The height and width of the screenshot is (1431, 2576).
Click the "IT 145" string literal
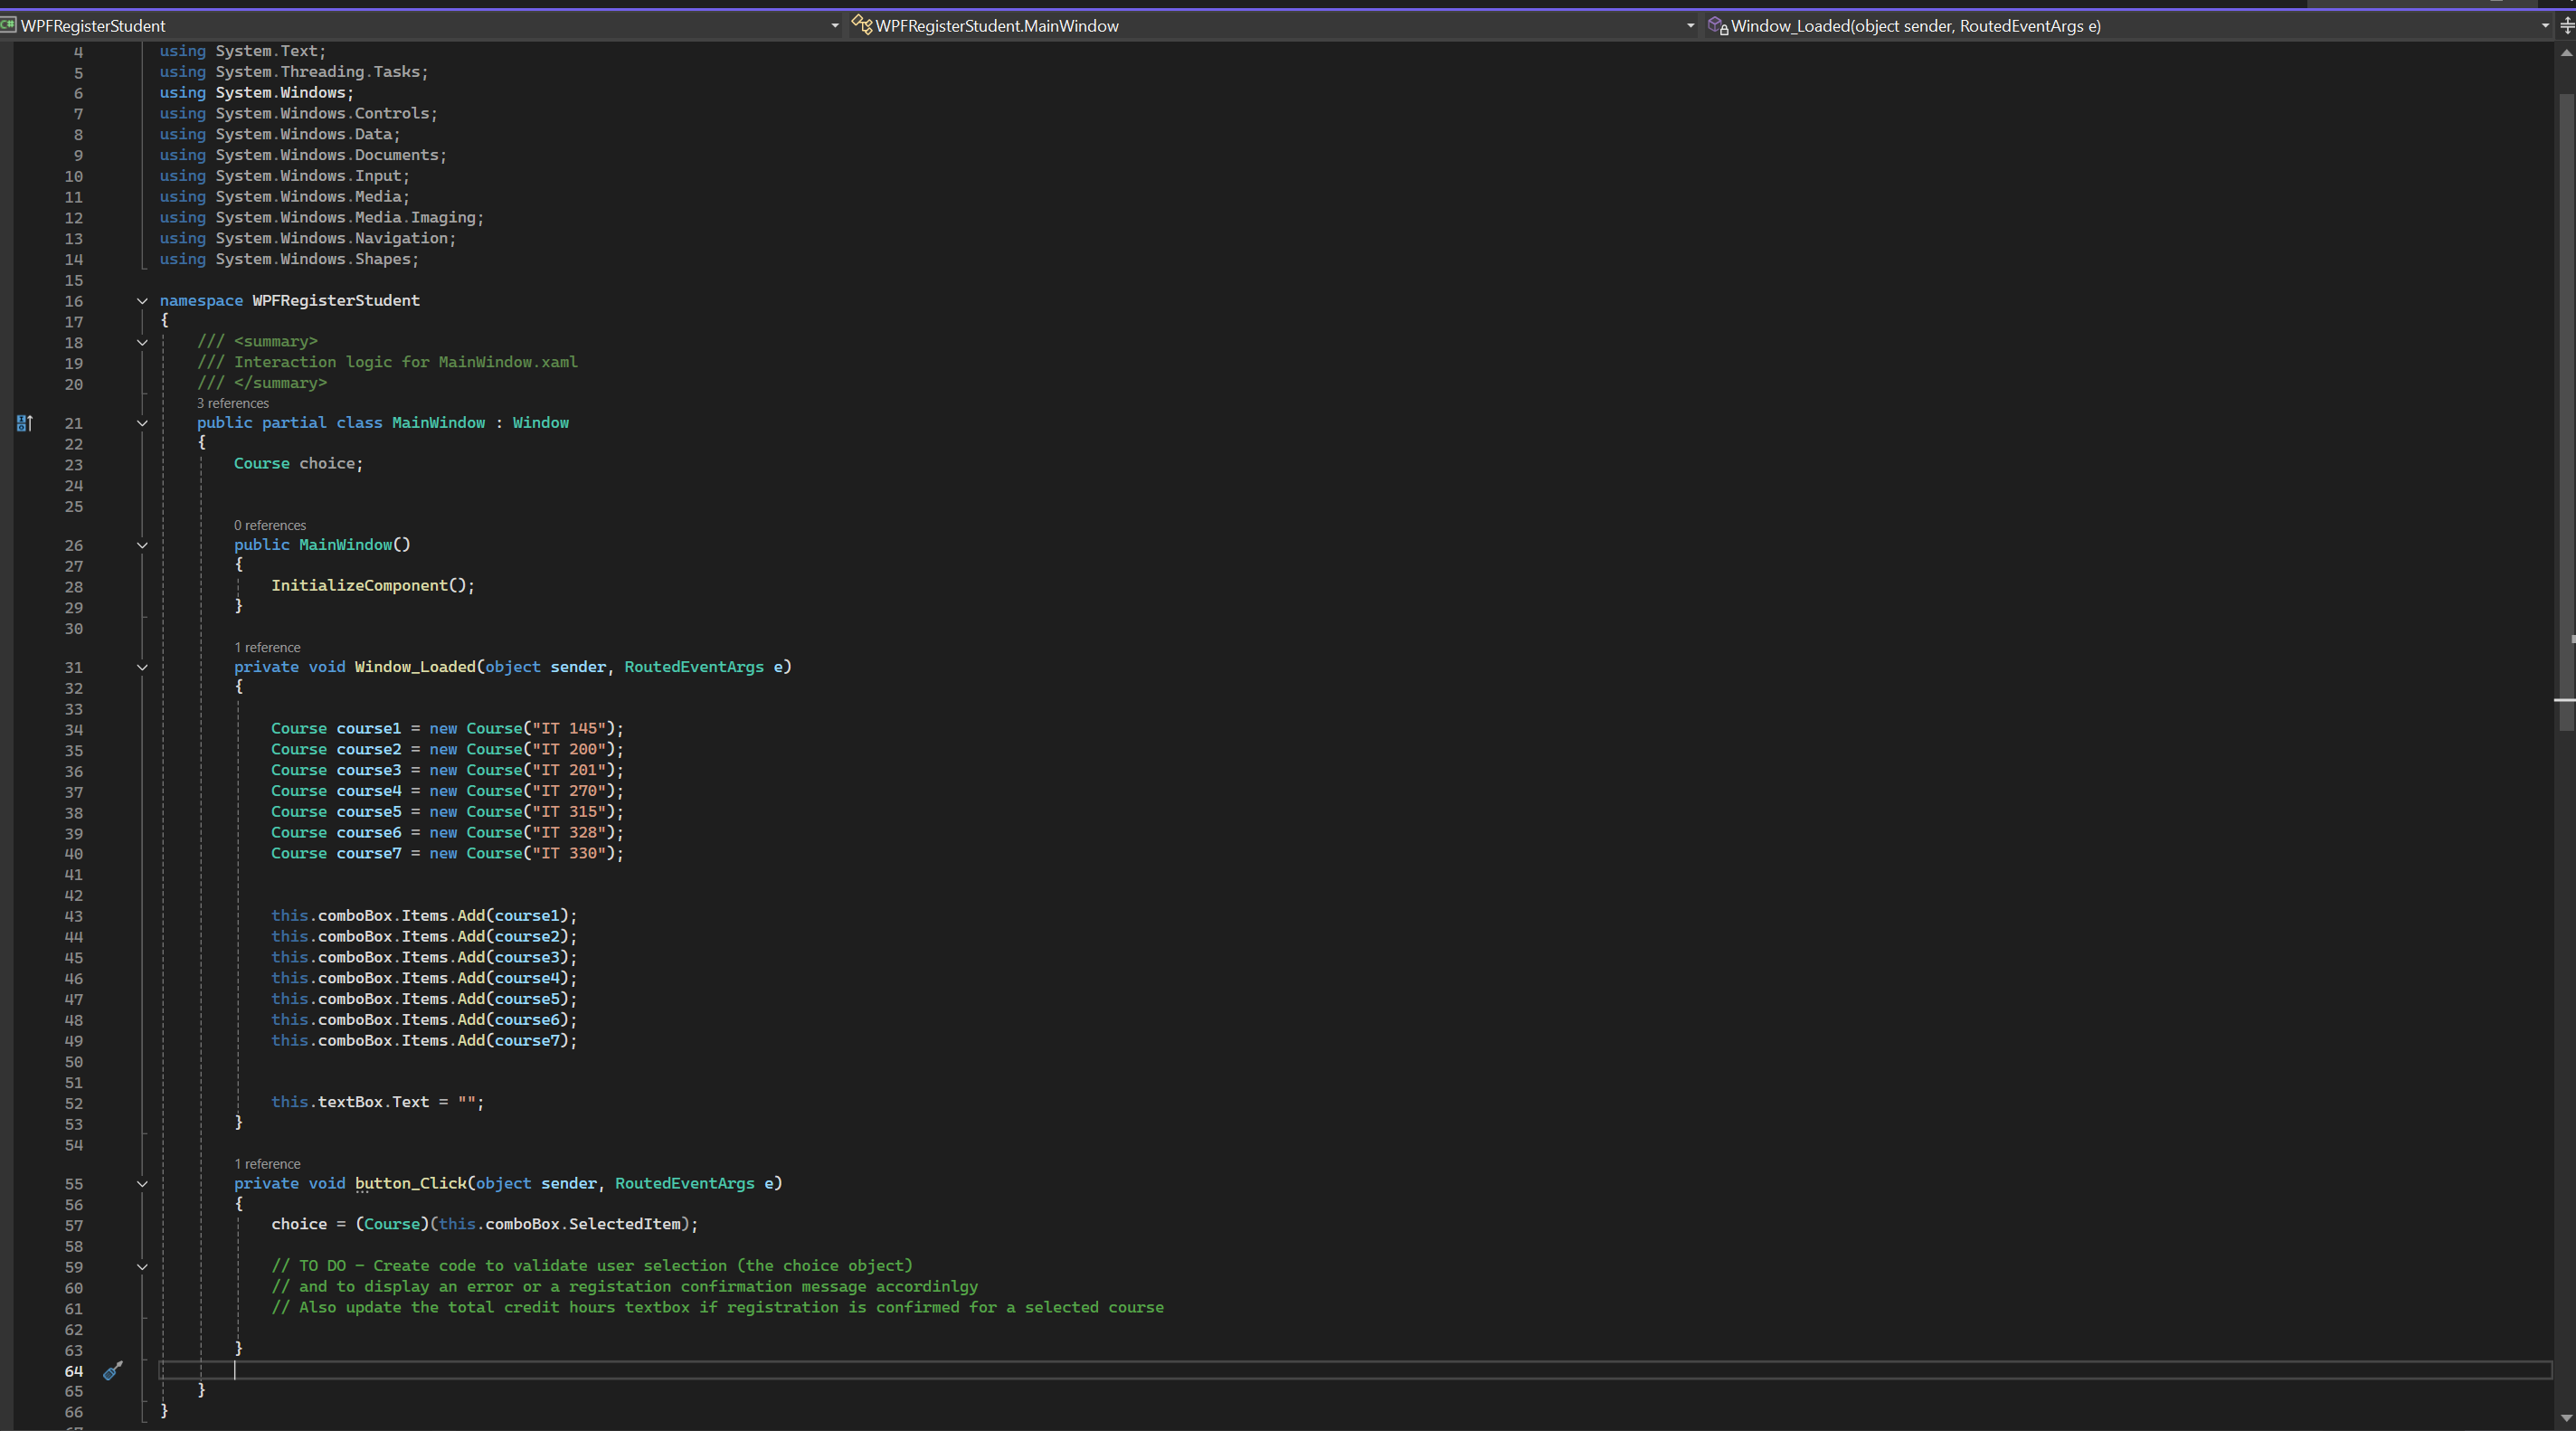click(x=568, y=729)
